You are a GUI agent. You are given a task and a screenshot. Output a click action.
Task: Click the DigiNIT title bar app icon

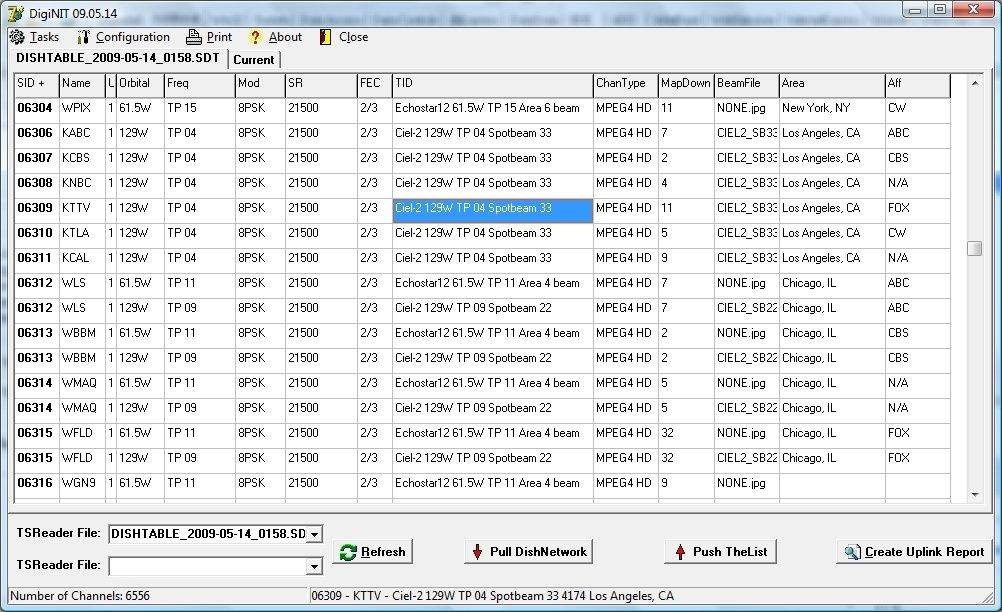click(x=16, y=13)
